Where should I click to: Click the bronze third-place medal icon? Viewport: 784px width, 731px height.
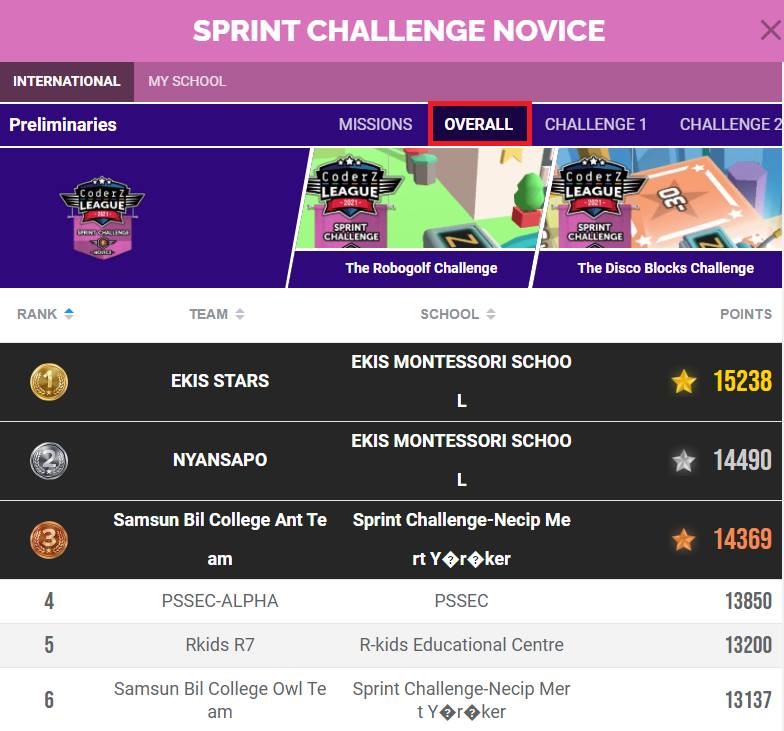49,540
